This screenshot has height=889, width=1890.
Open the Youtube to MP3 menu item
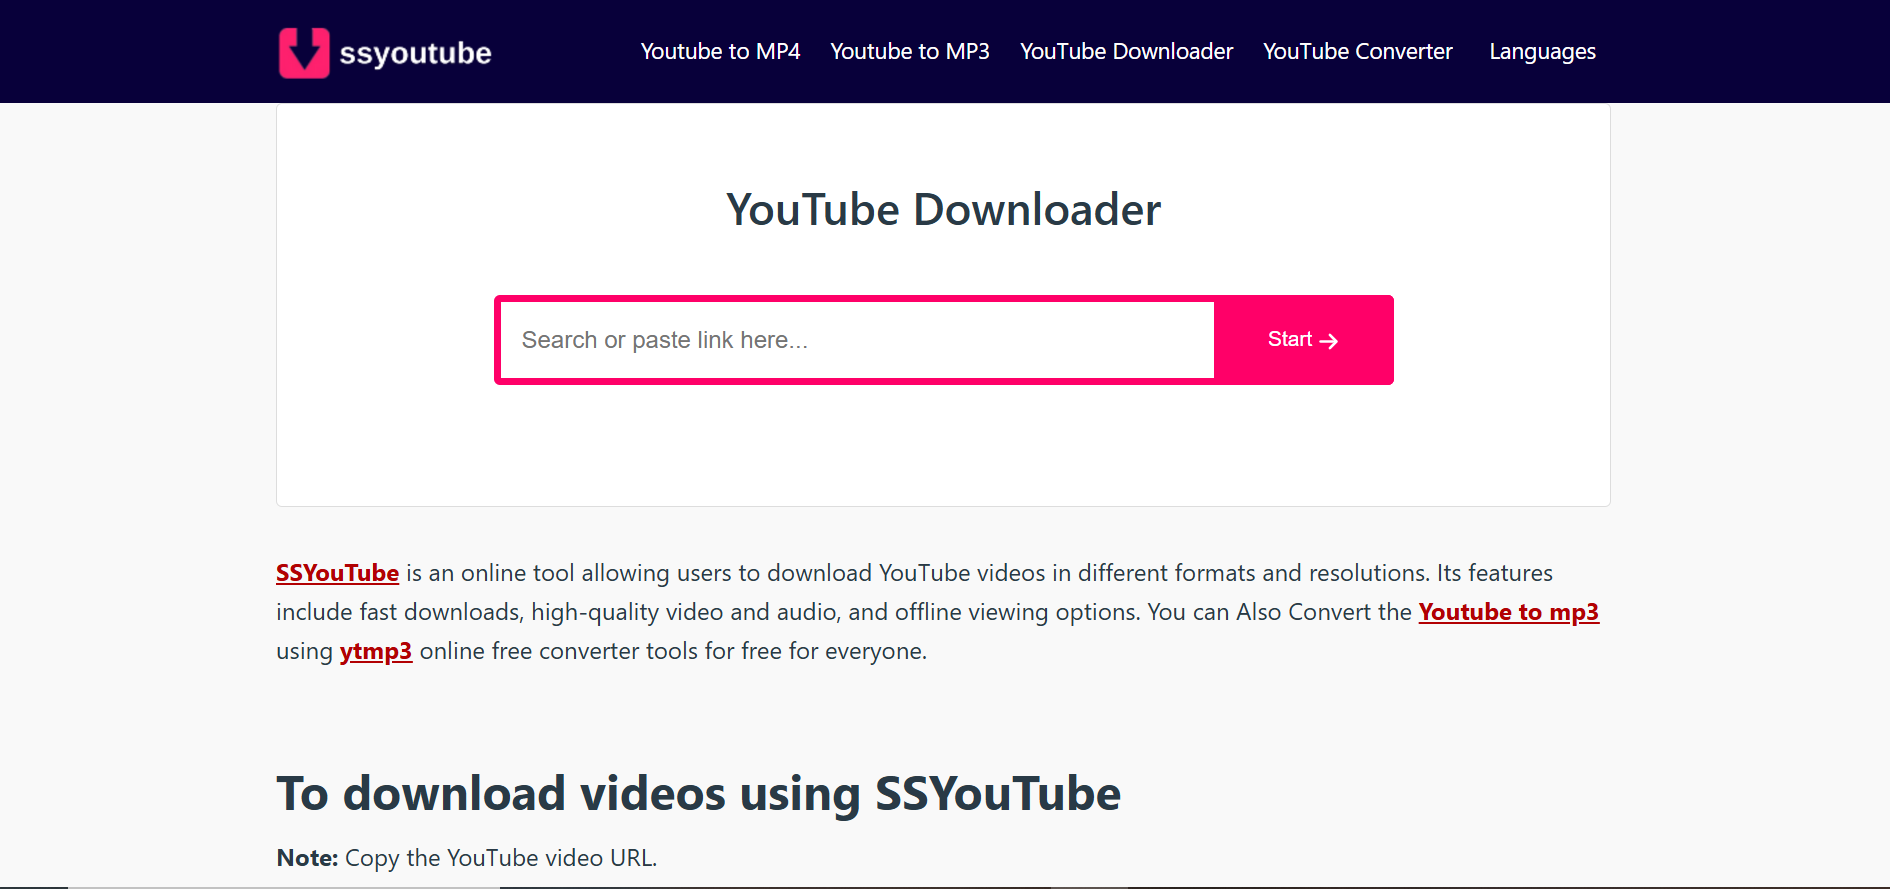[x=910, y=51]
